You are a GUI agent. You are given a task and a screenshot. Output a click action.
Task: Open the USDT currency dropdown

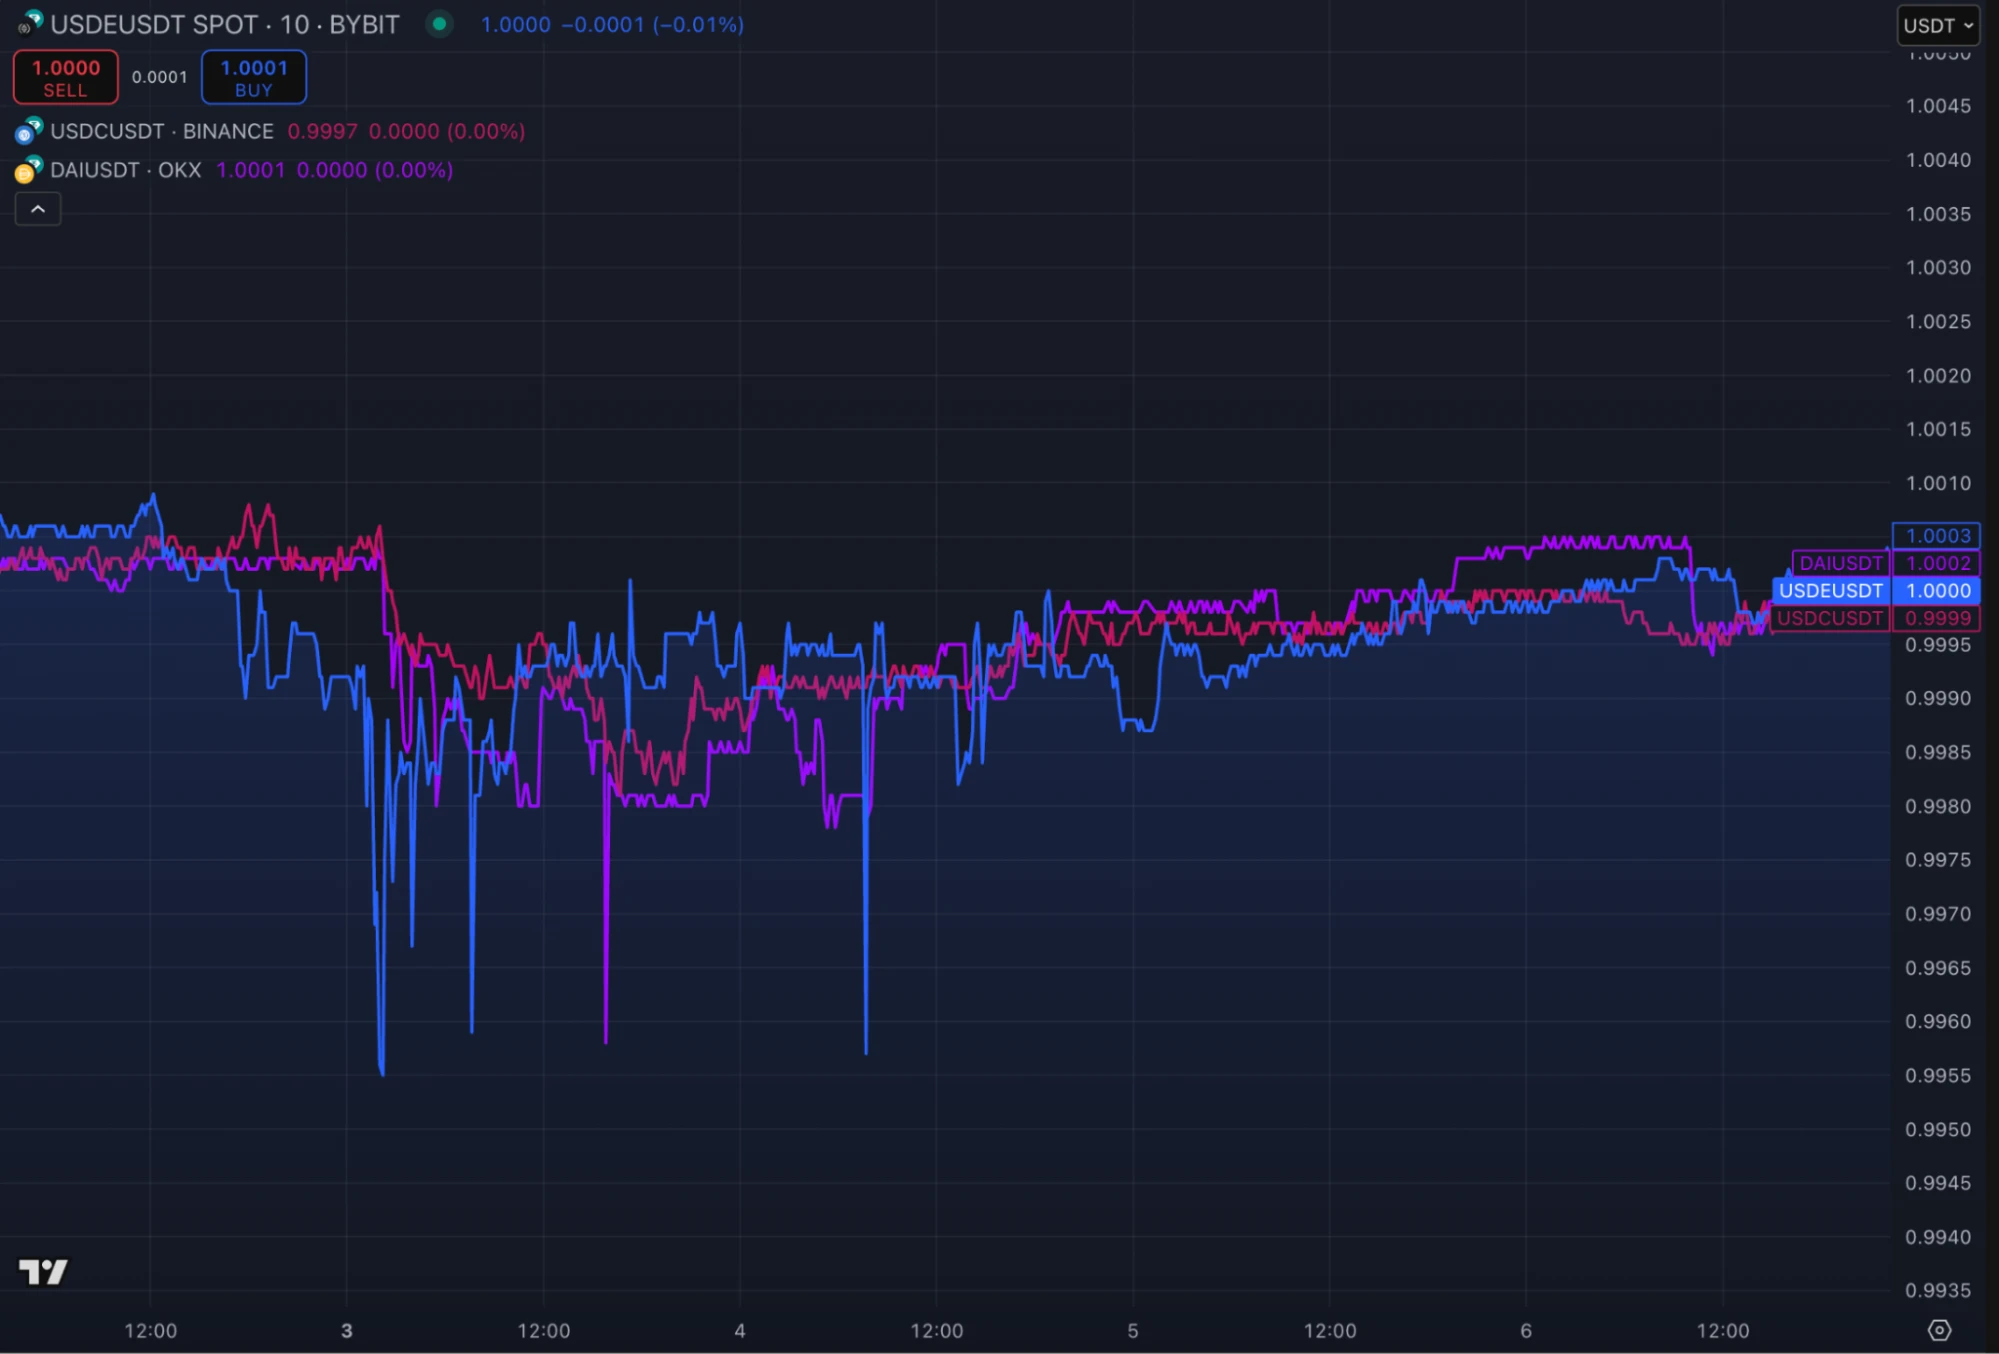point(1937,26)
